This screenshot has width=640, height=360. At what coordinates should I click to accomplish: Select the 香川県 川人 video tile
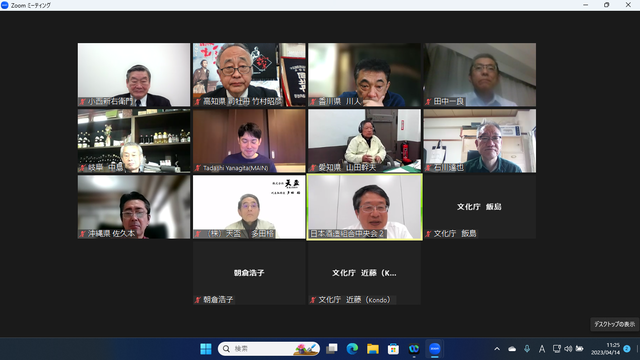pos(364,75)
